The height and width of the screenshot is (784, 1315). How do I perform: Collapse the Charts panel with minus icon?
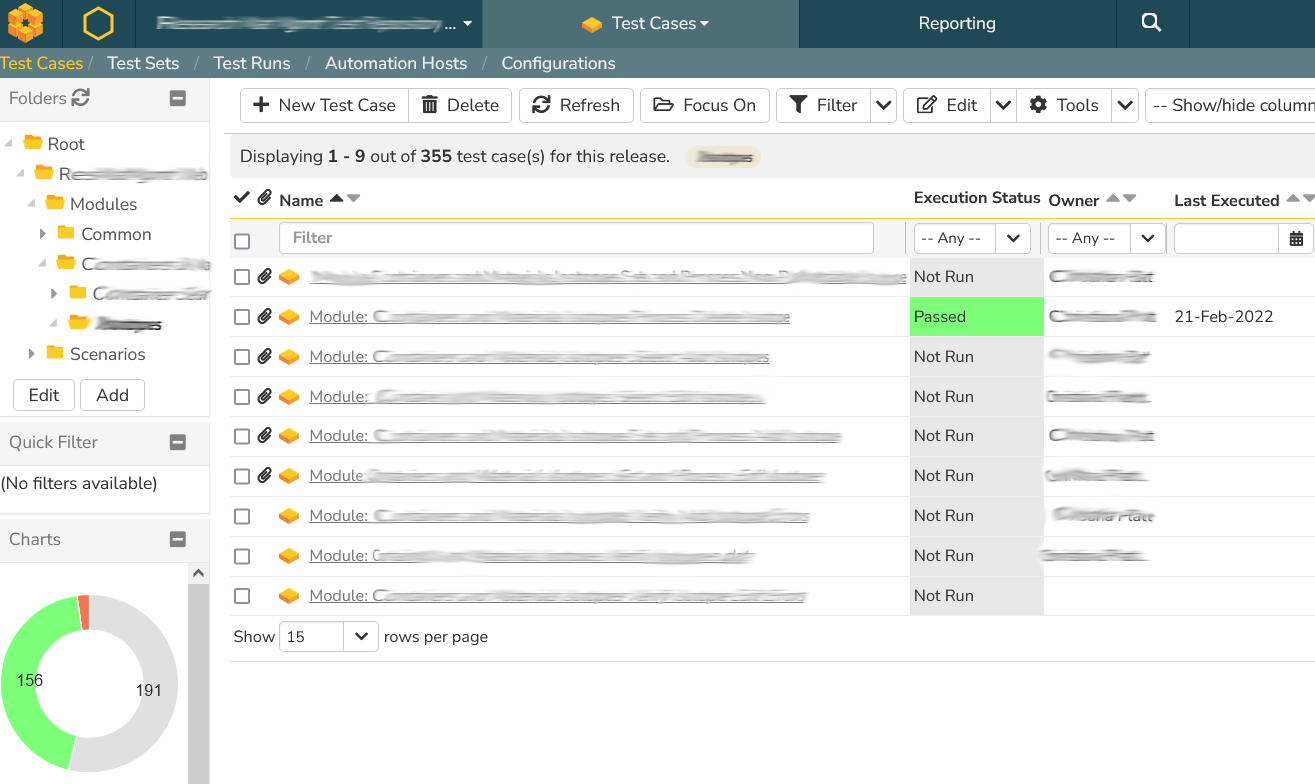pos(178,539)
